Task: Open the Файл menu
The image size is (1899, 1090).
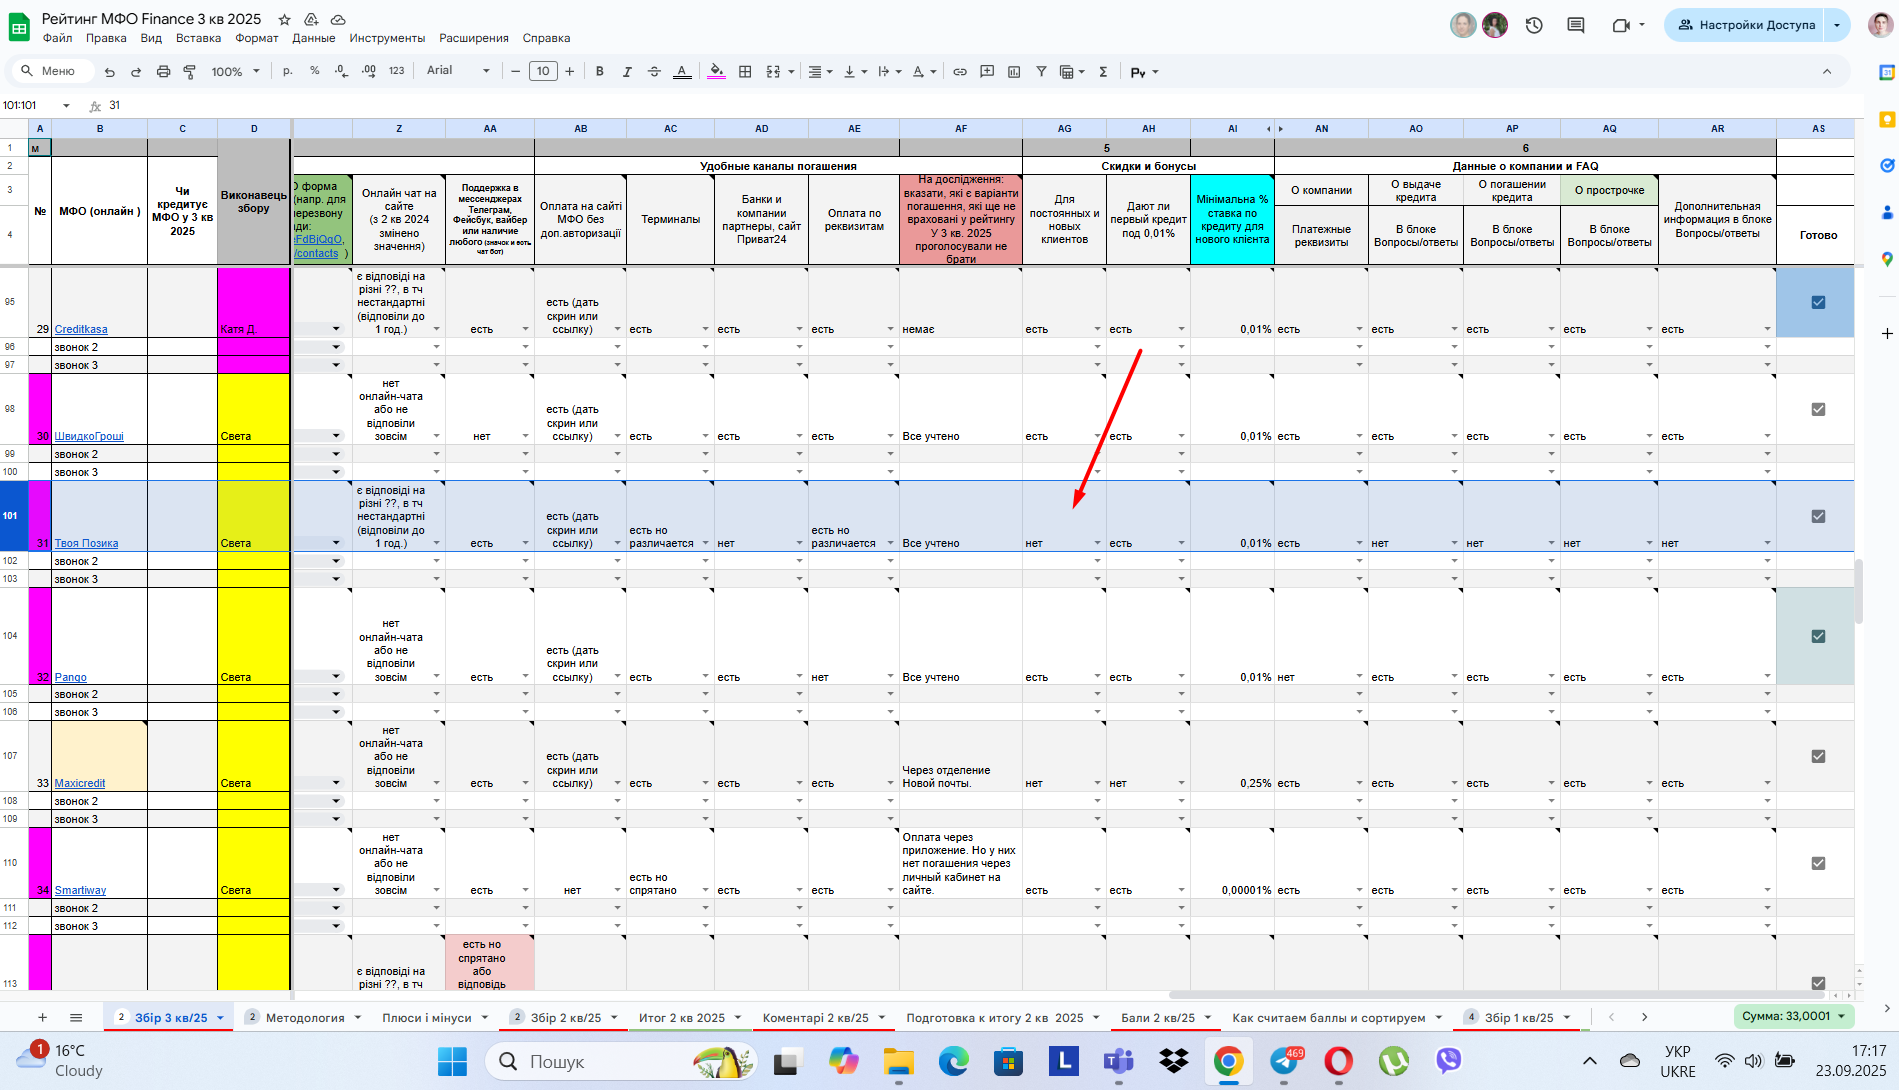Action: [x=57, y=38]
